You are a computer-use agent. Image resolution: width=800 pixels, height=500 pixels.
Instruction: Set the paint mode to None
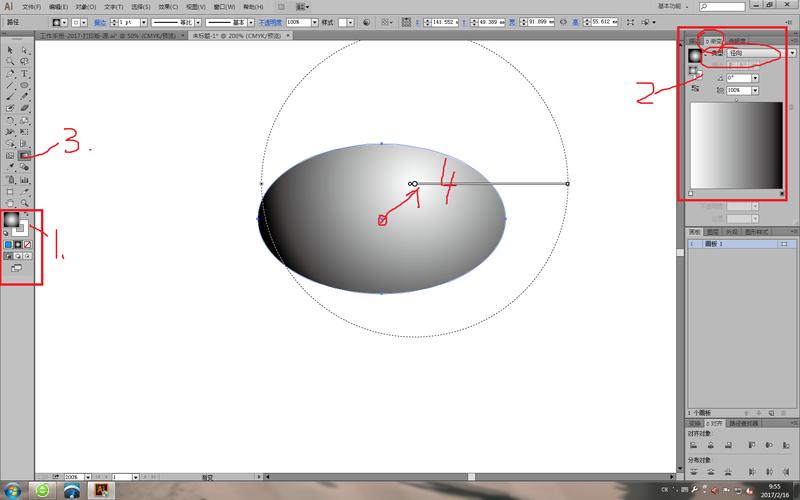(28, 244)
